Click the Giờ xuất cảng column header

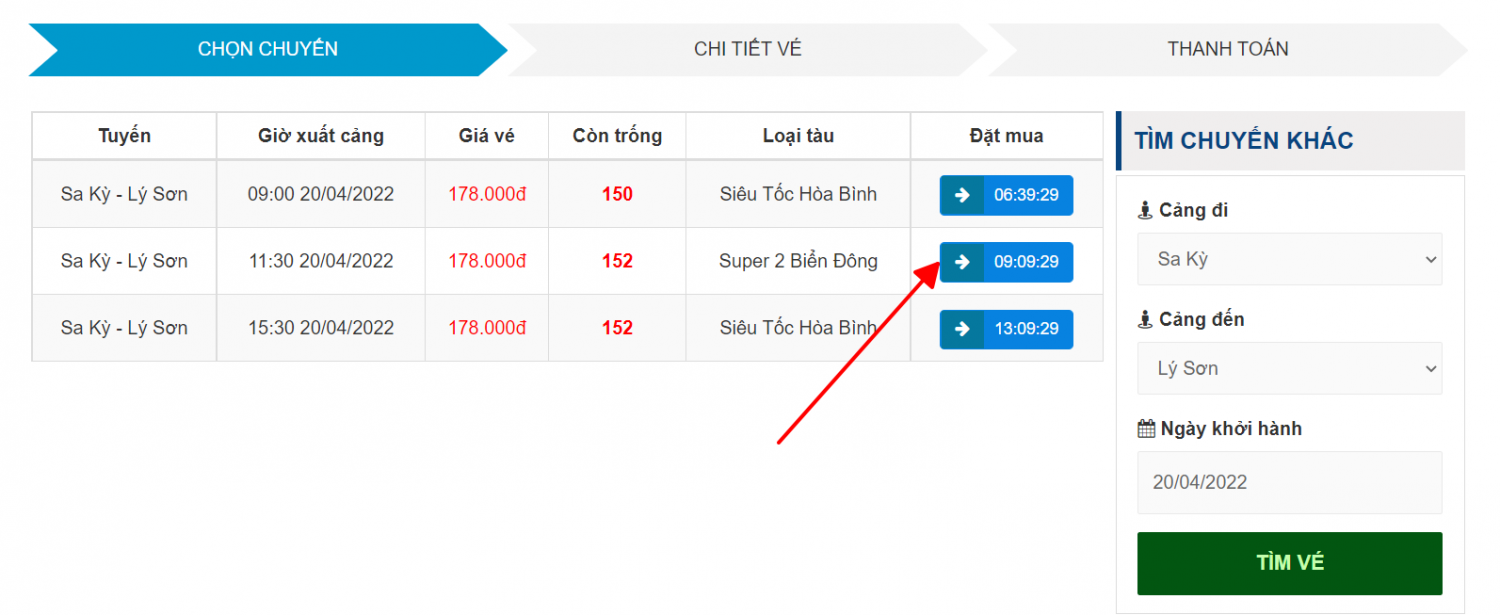point(320,136)
